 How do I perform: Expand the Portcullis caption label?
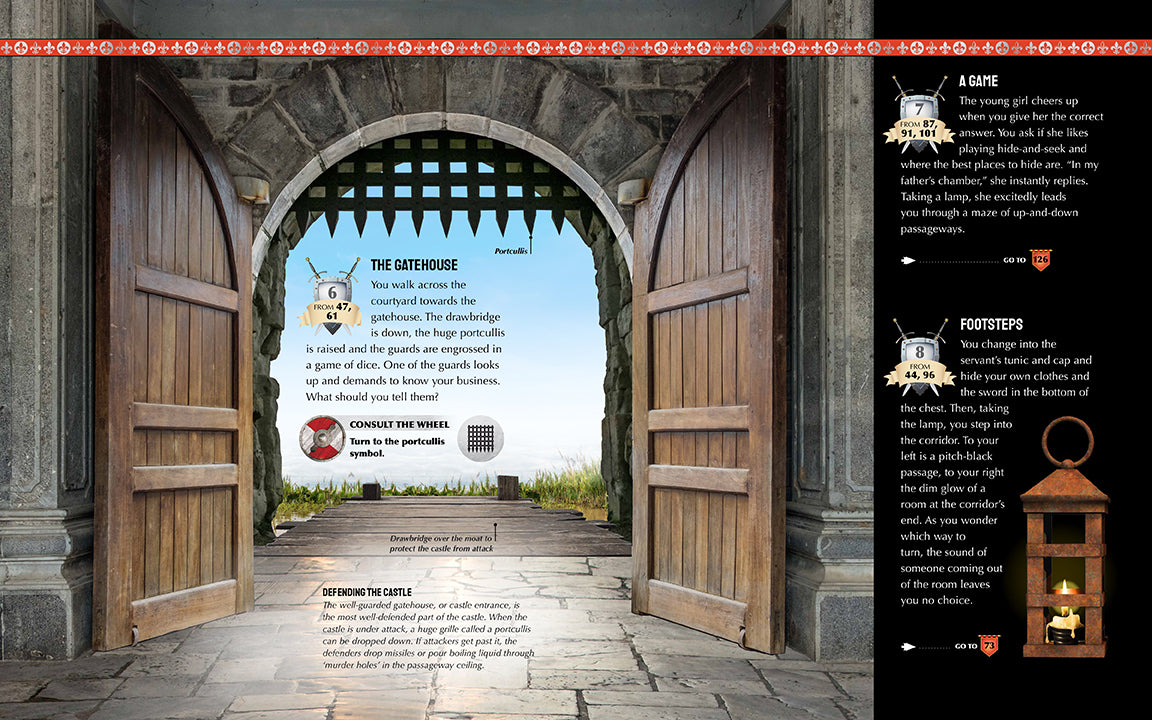pos(509,251)
